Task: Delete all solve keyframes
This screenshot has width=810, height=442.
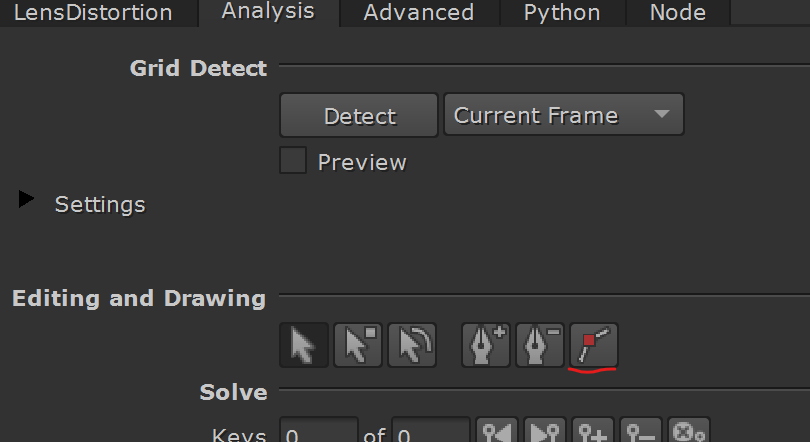Action: [689, 431]
